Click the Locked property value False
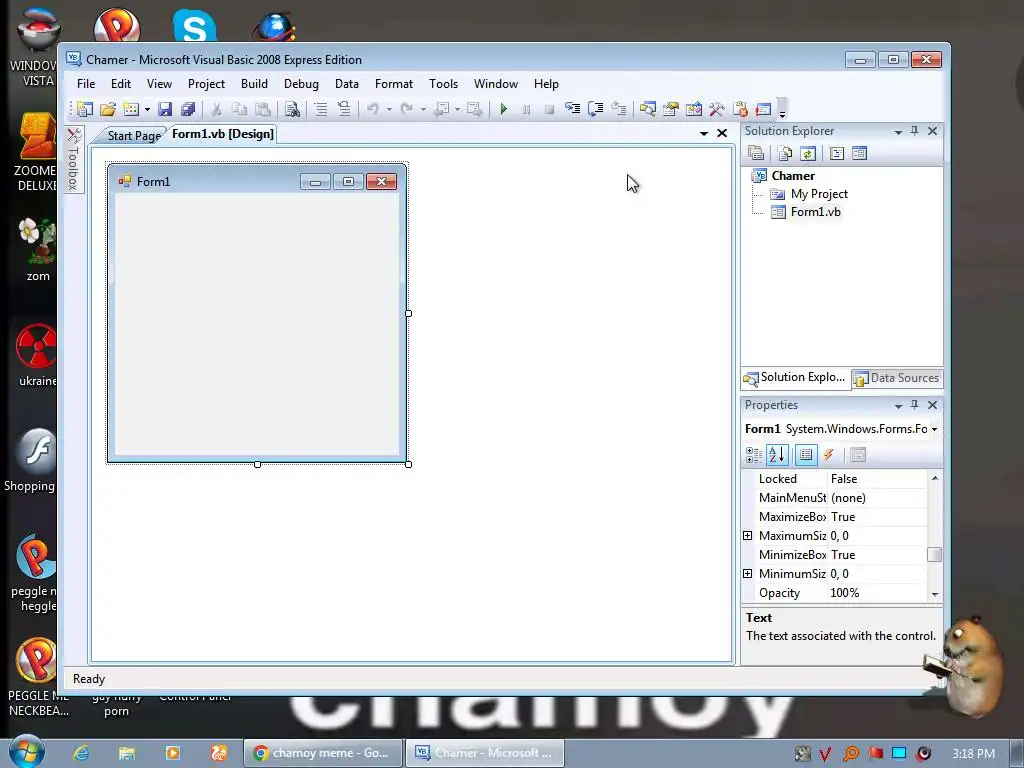This screenshot has width=1024, height=768. (877, 479)
